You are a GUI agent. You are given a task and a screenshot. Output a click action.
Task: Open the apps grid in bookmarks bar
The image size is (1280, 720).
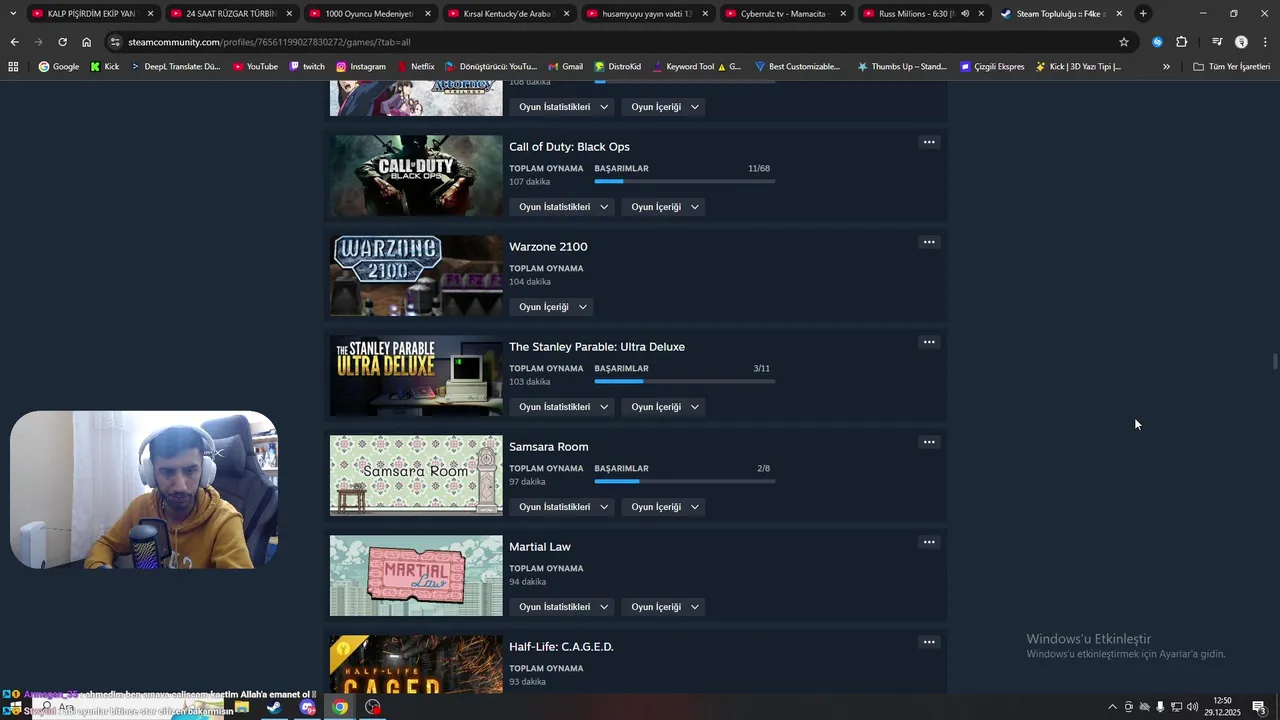pos(13,67)
